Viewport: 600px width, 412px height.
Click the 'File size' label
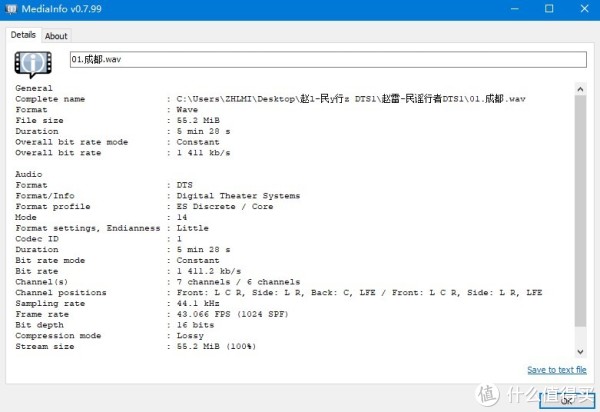pyautogui.click(x=39, y=121)
